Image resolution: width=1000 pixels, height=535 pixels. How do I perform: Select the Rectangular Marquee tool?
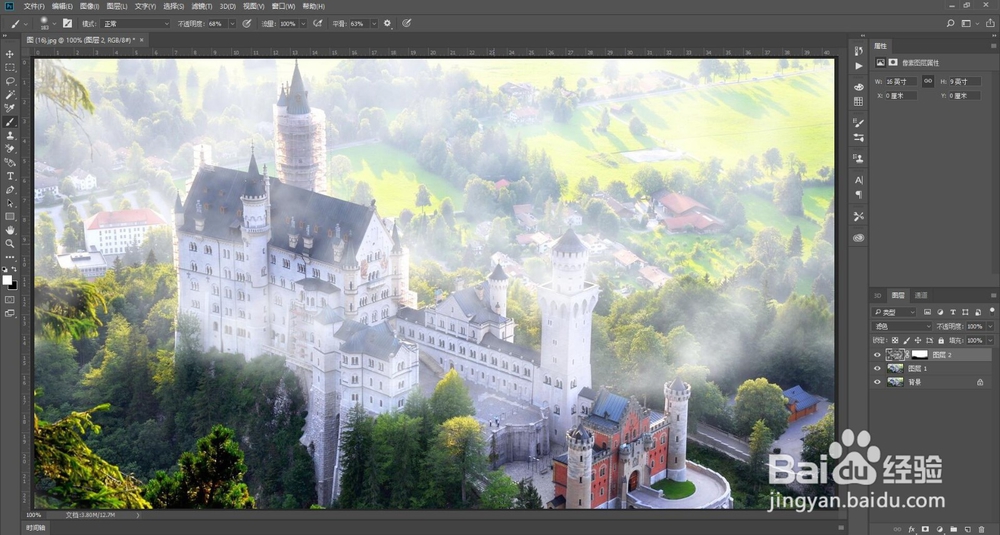pos(10,68)
